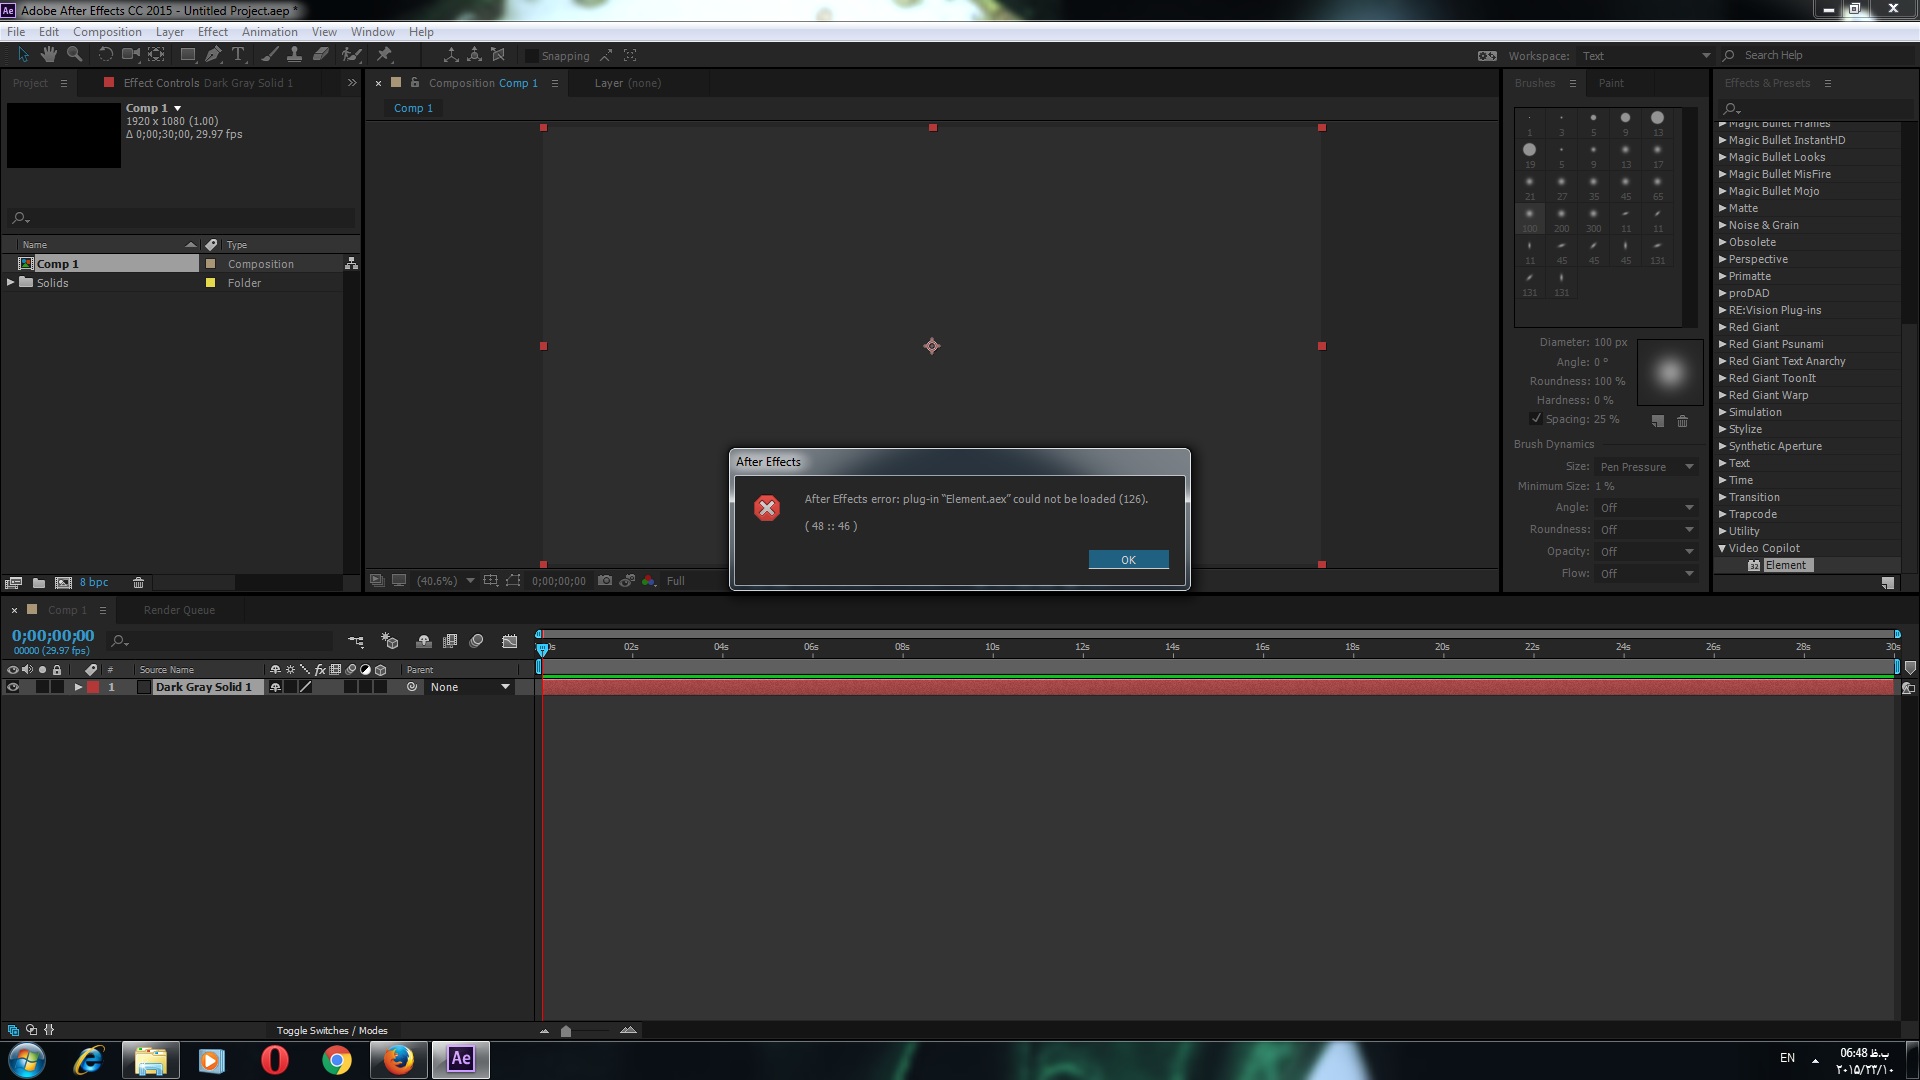Click the Comp 1 tab in viewer
This screenshot has width=1920, height=1080.
413,107
